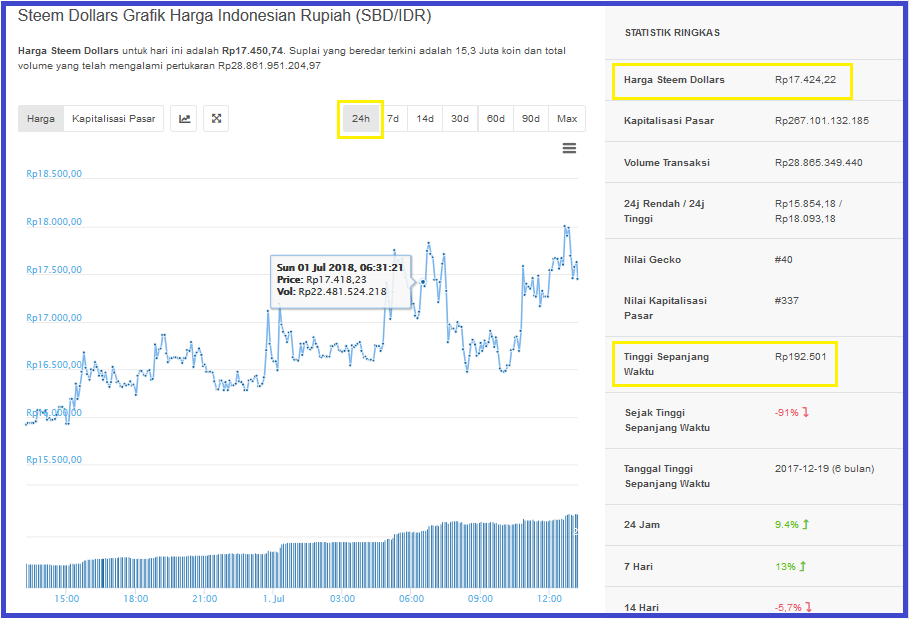Open the fullscreen expand chart icon

click(x=216, y=119)
